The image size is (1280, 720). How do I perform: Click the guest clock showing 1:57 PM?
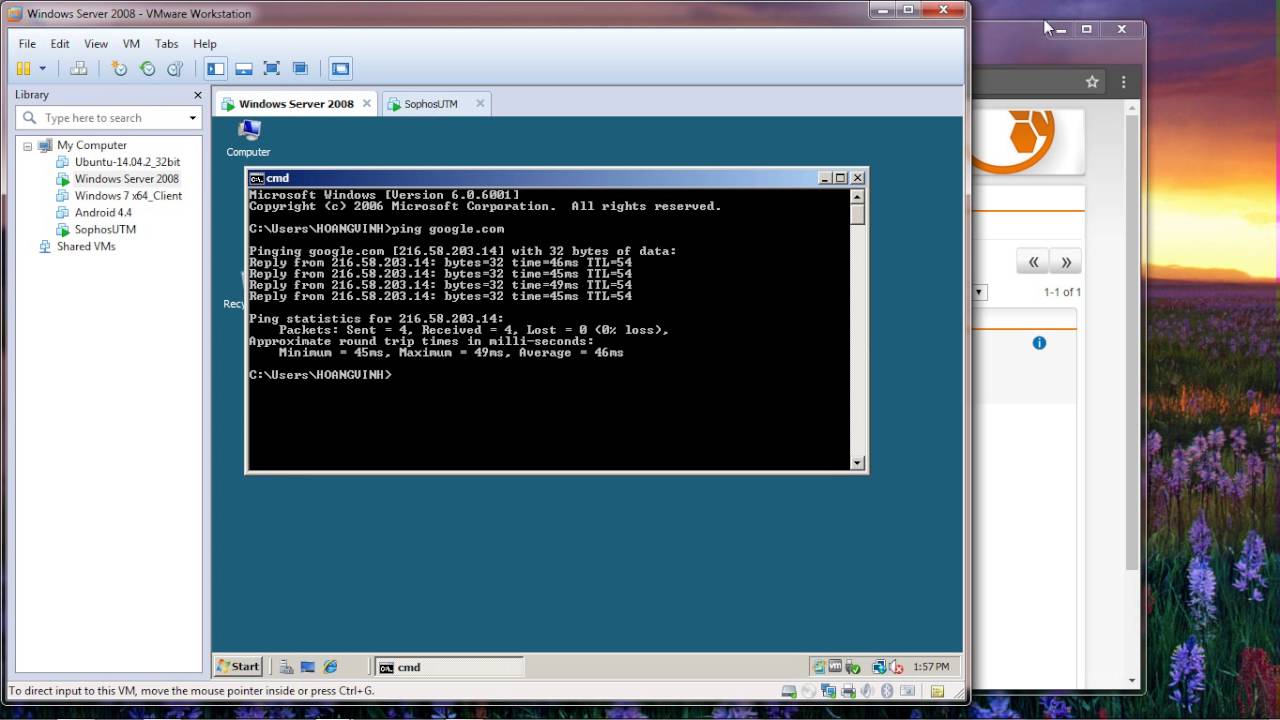[x=931, y=667]
